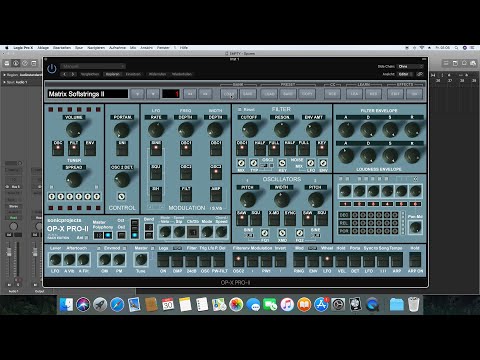Screen dimensions: 480x360
Task: Toggle the OSC switch under VOLUME
Action: pos(58,149)
